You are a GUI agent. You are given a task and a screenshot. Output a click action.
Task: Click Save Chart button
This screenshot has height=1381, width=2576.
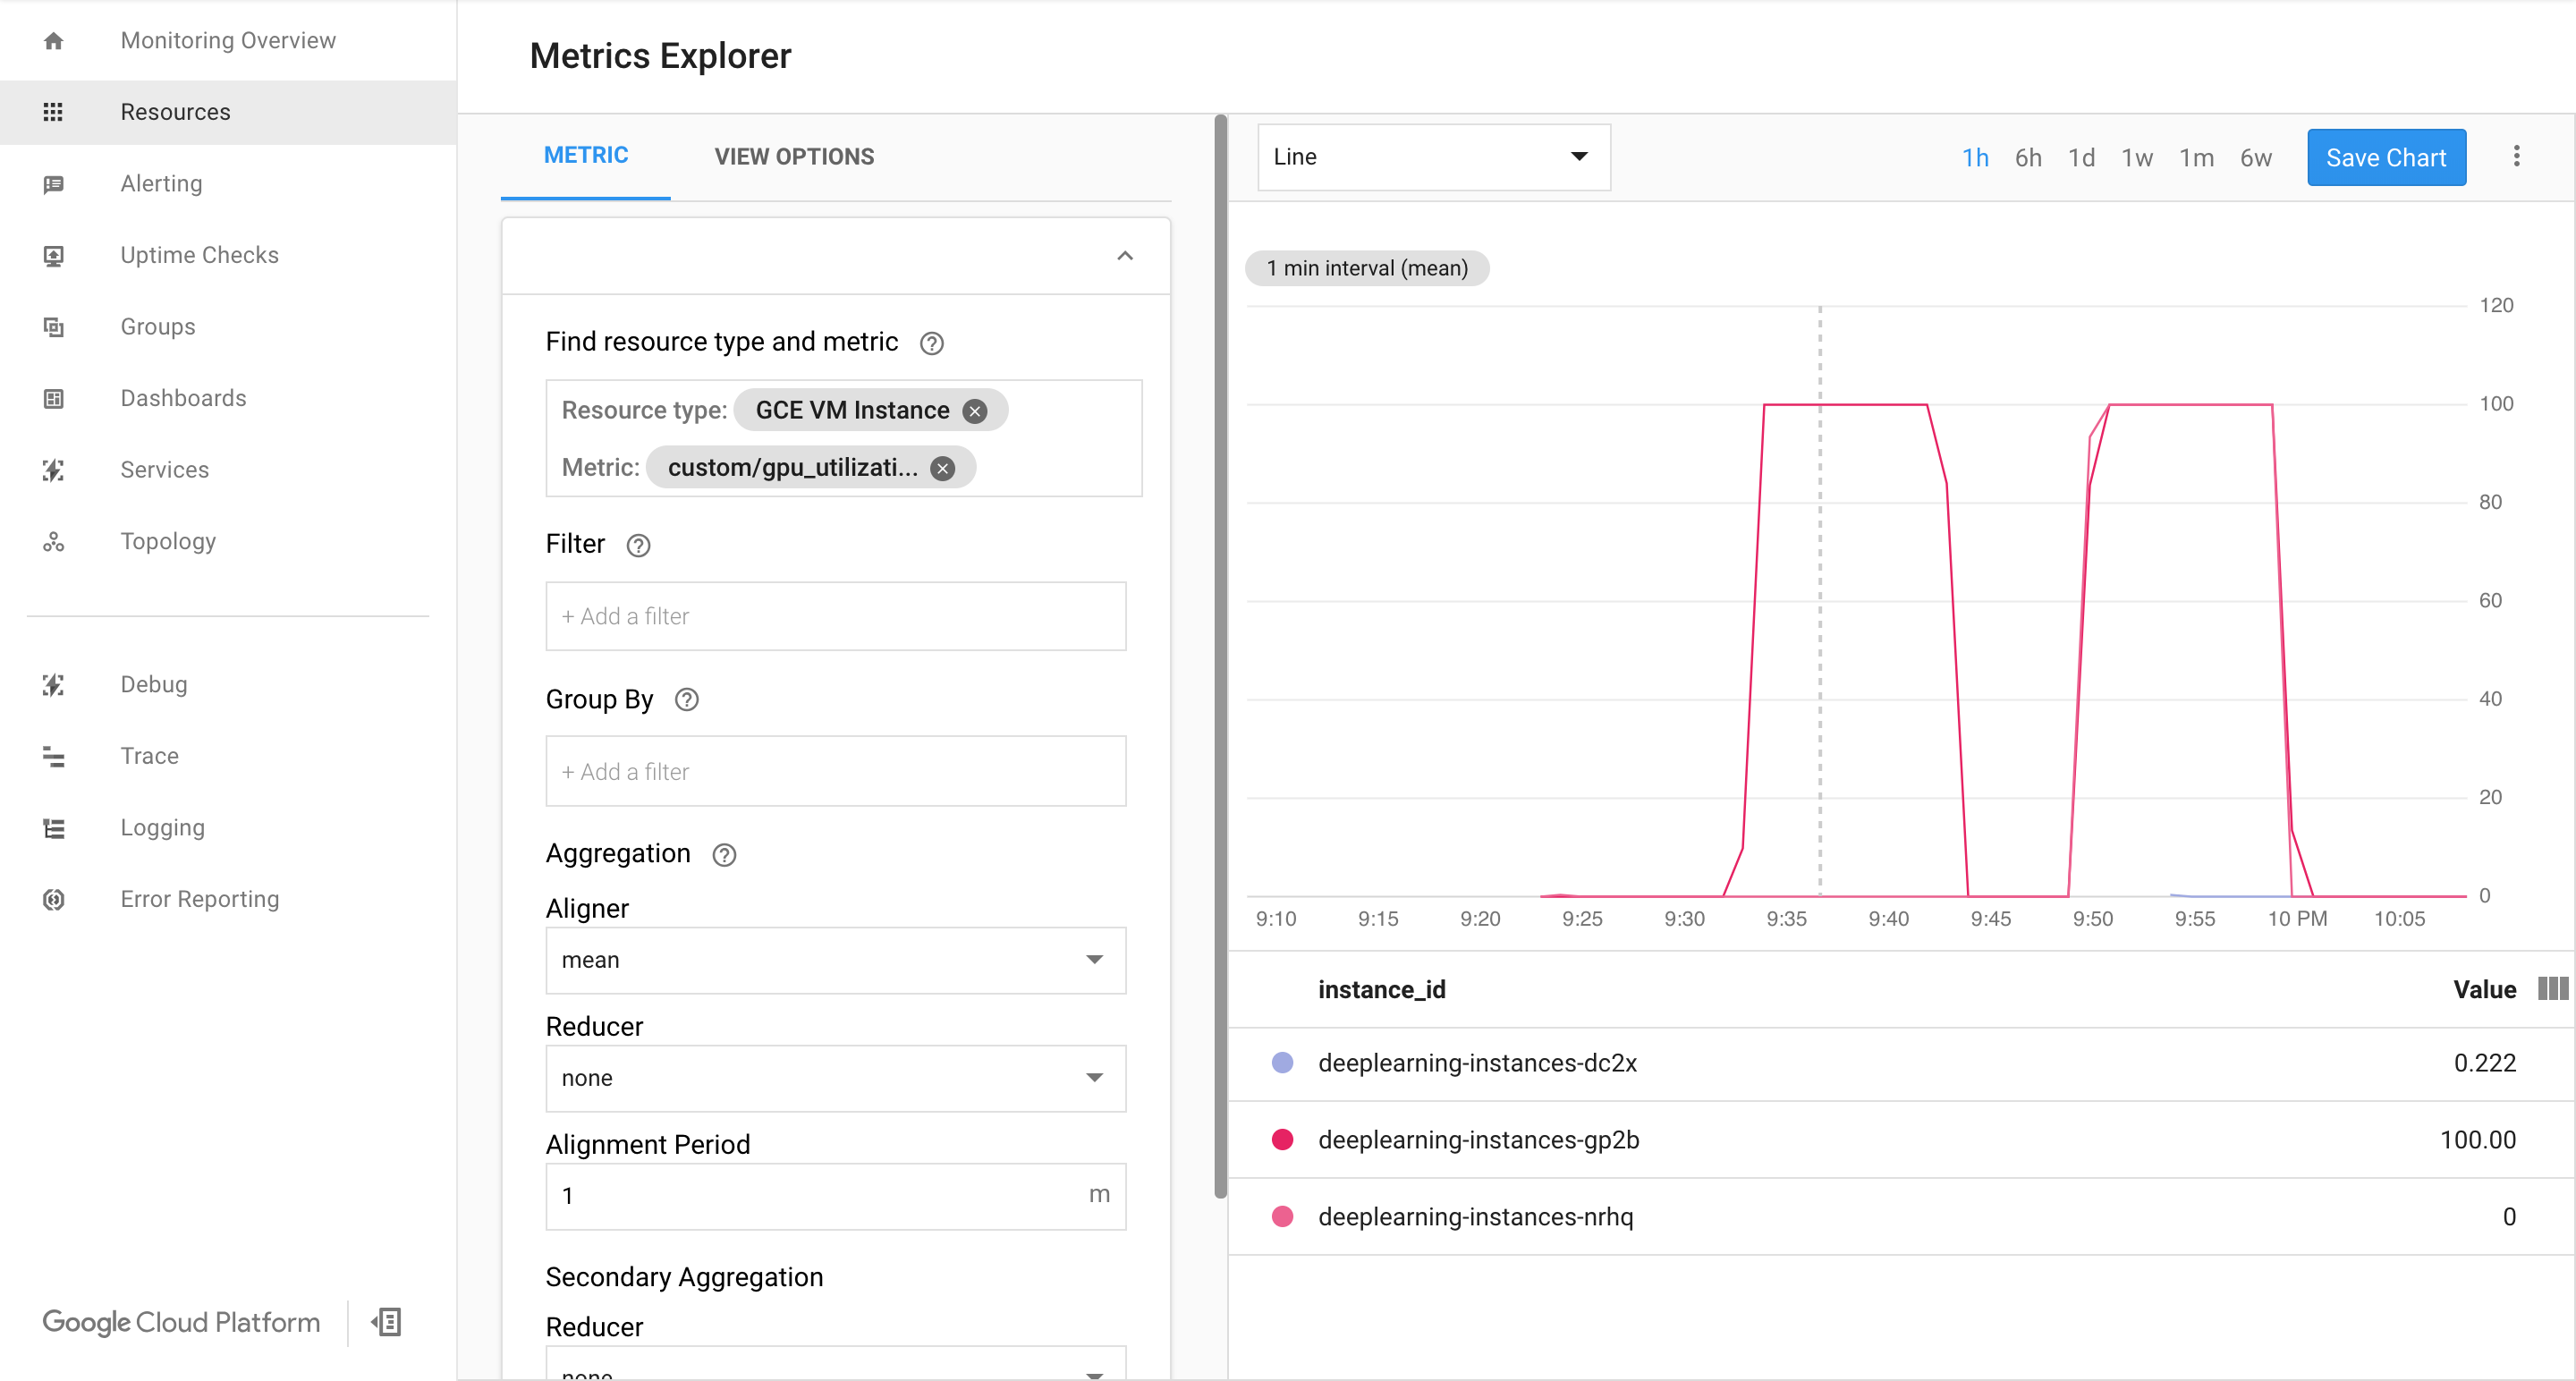[2387, 157]
